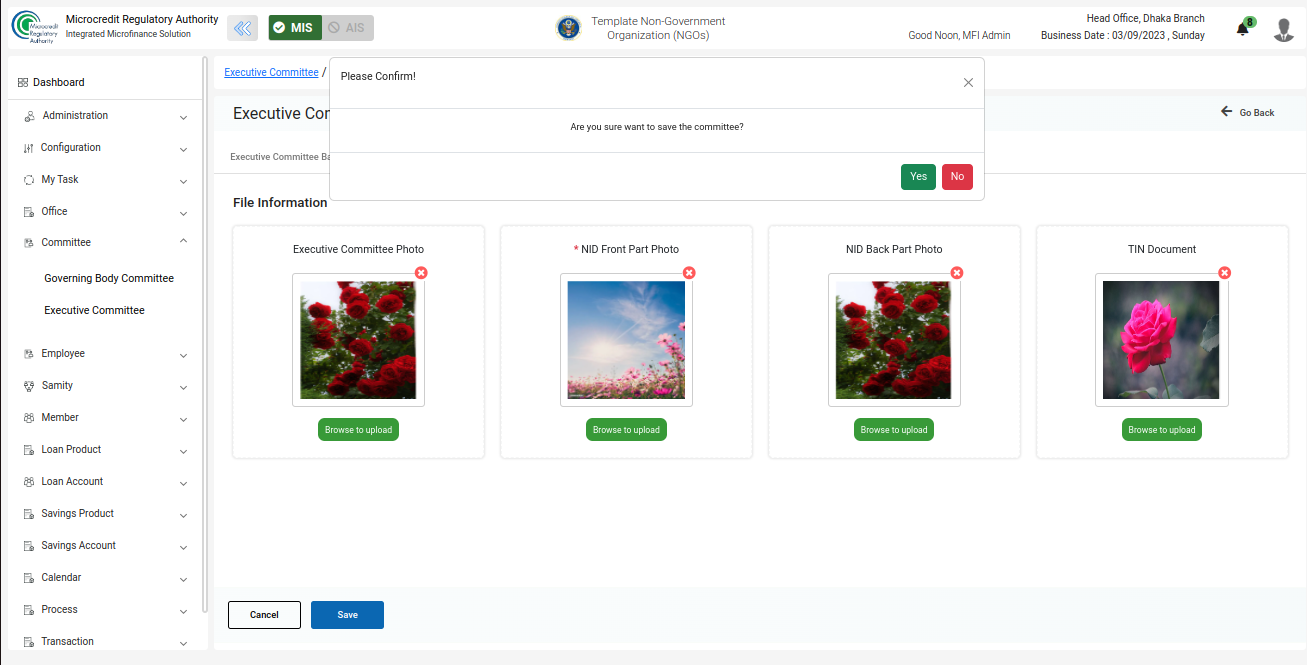
Task: Expand the My Task menu chevron
Action: coord(183,181)
